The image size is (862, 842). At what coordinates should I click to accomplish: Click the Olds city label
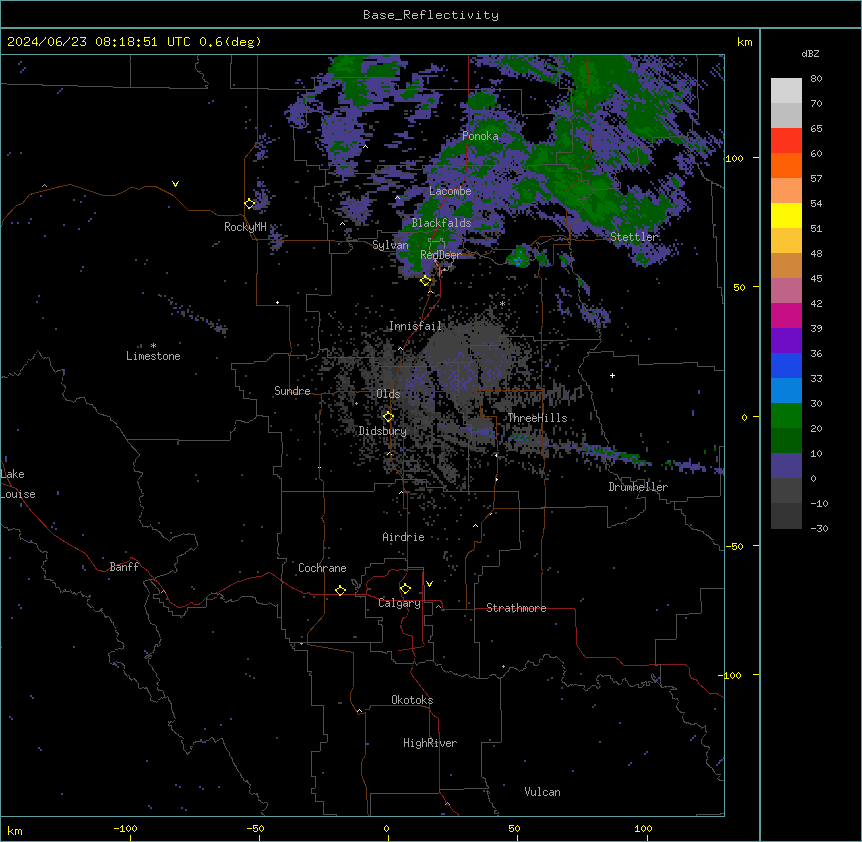pyautogui.click(x=388, y=394)
